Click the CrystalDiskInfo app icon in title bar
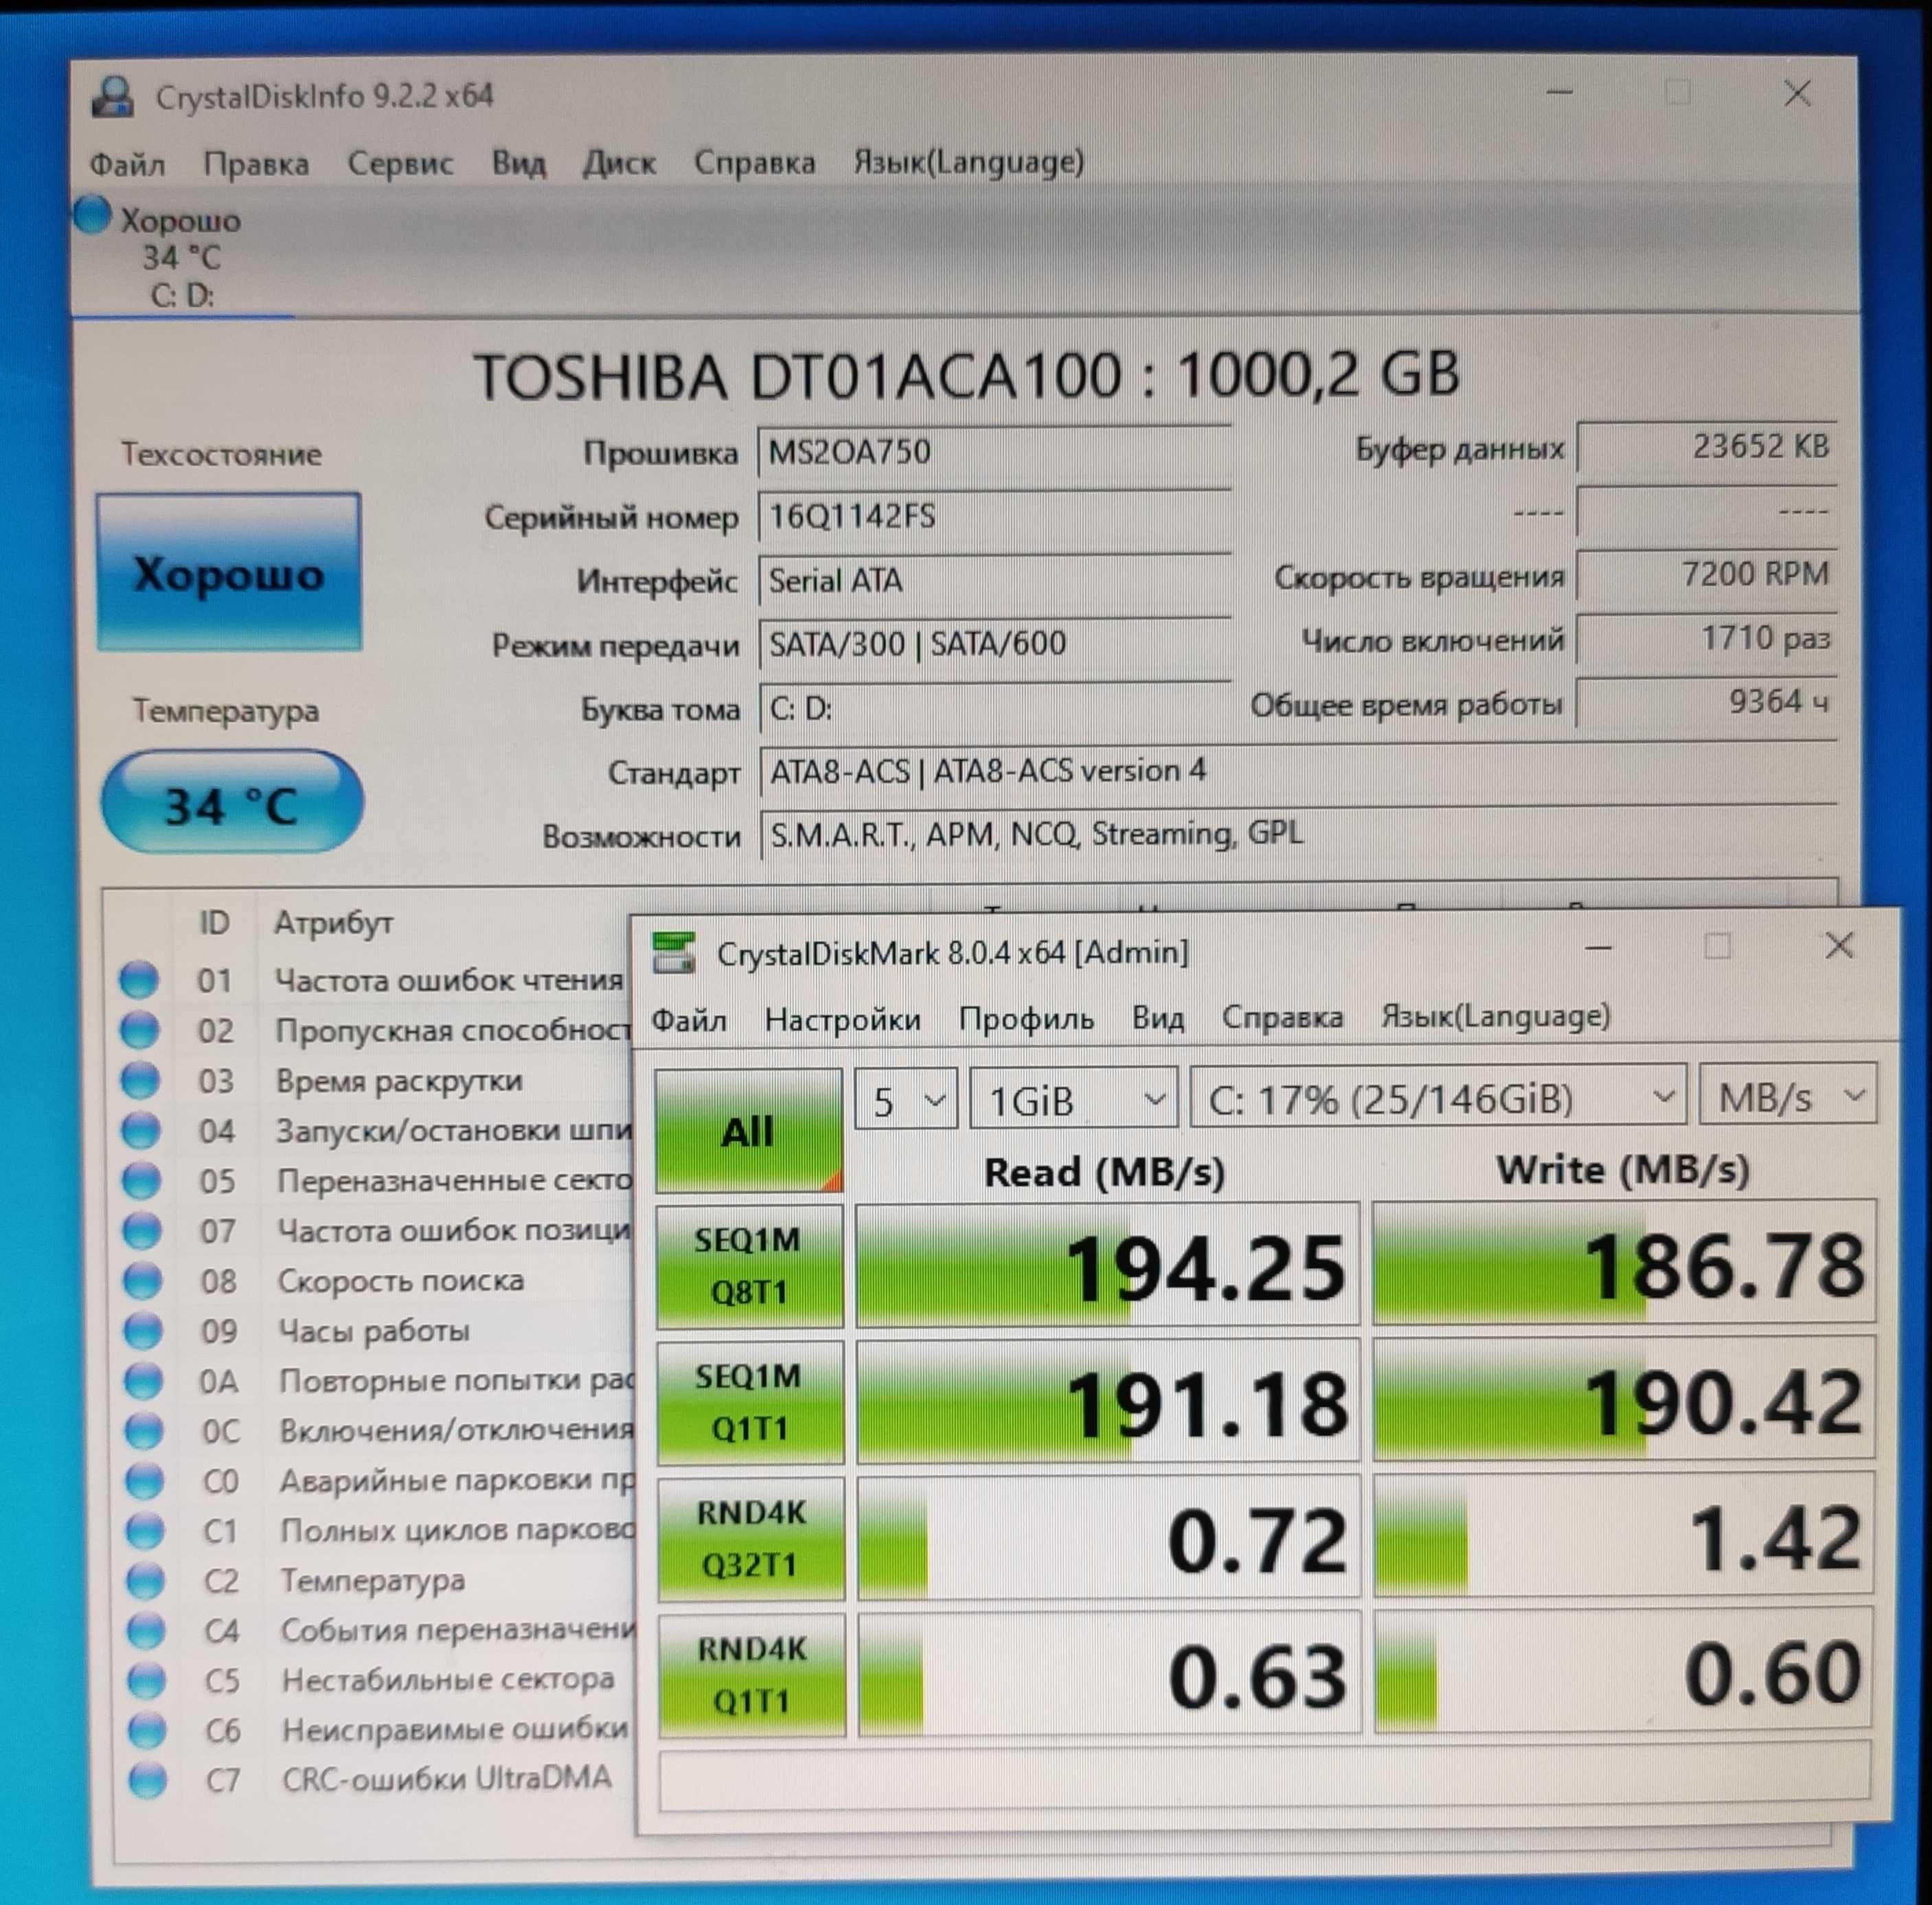 [x=113, y=97]
